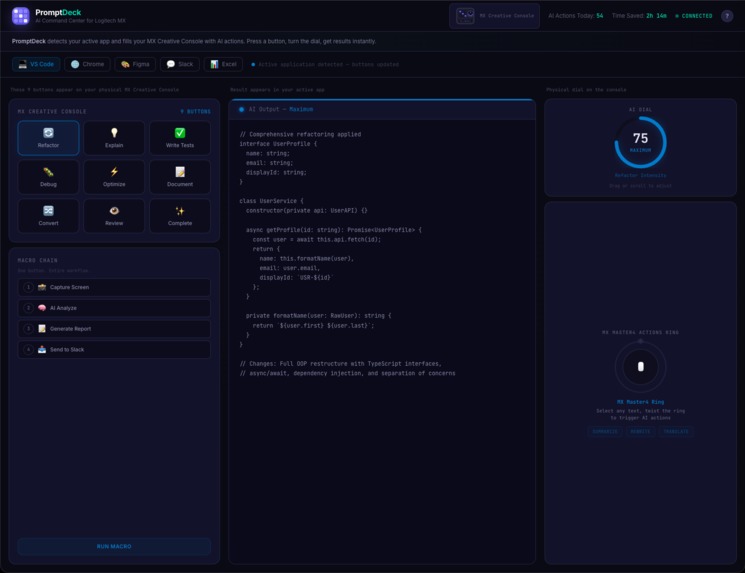Click the 'Refactor Intensity' label under the dial
The height and width of the screenshot is (573, 745).
click(640, 175)
